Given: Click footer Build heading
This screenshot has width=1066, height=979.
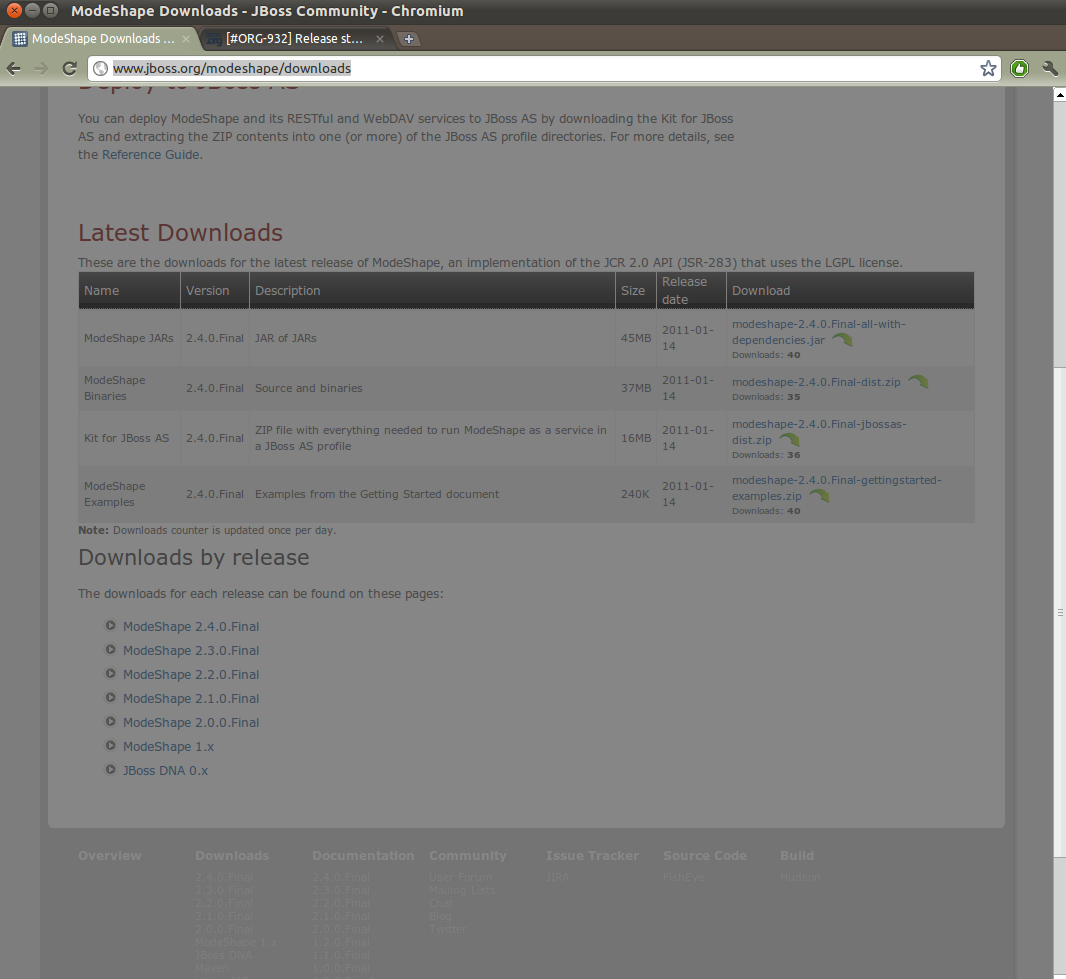Looking at the screenshot, I should pos(797,855).
